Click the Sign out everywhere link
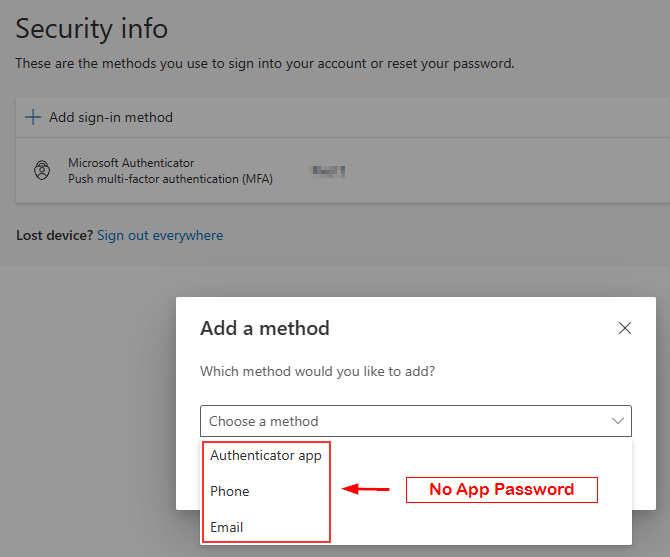Viewport: 670px width, 557px height. pos(160,236)
